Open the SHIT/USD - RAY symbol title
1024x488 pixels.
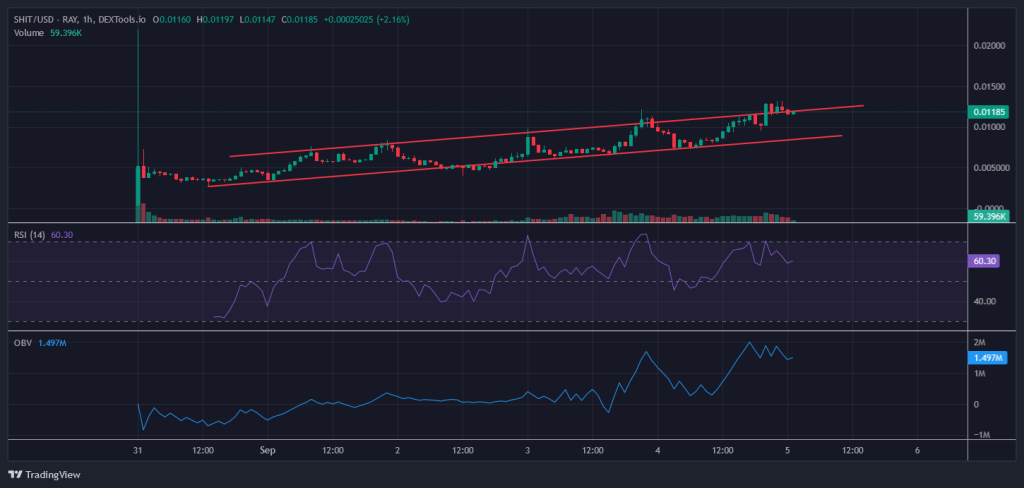[81, 20]
